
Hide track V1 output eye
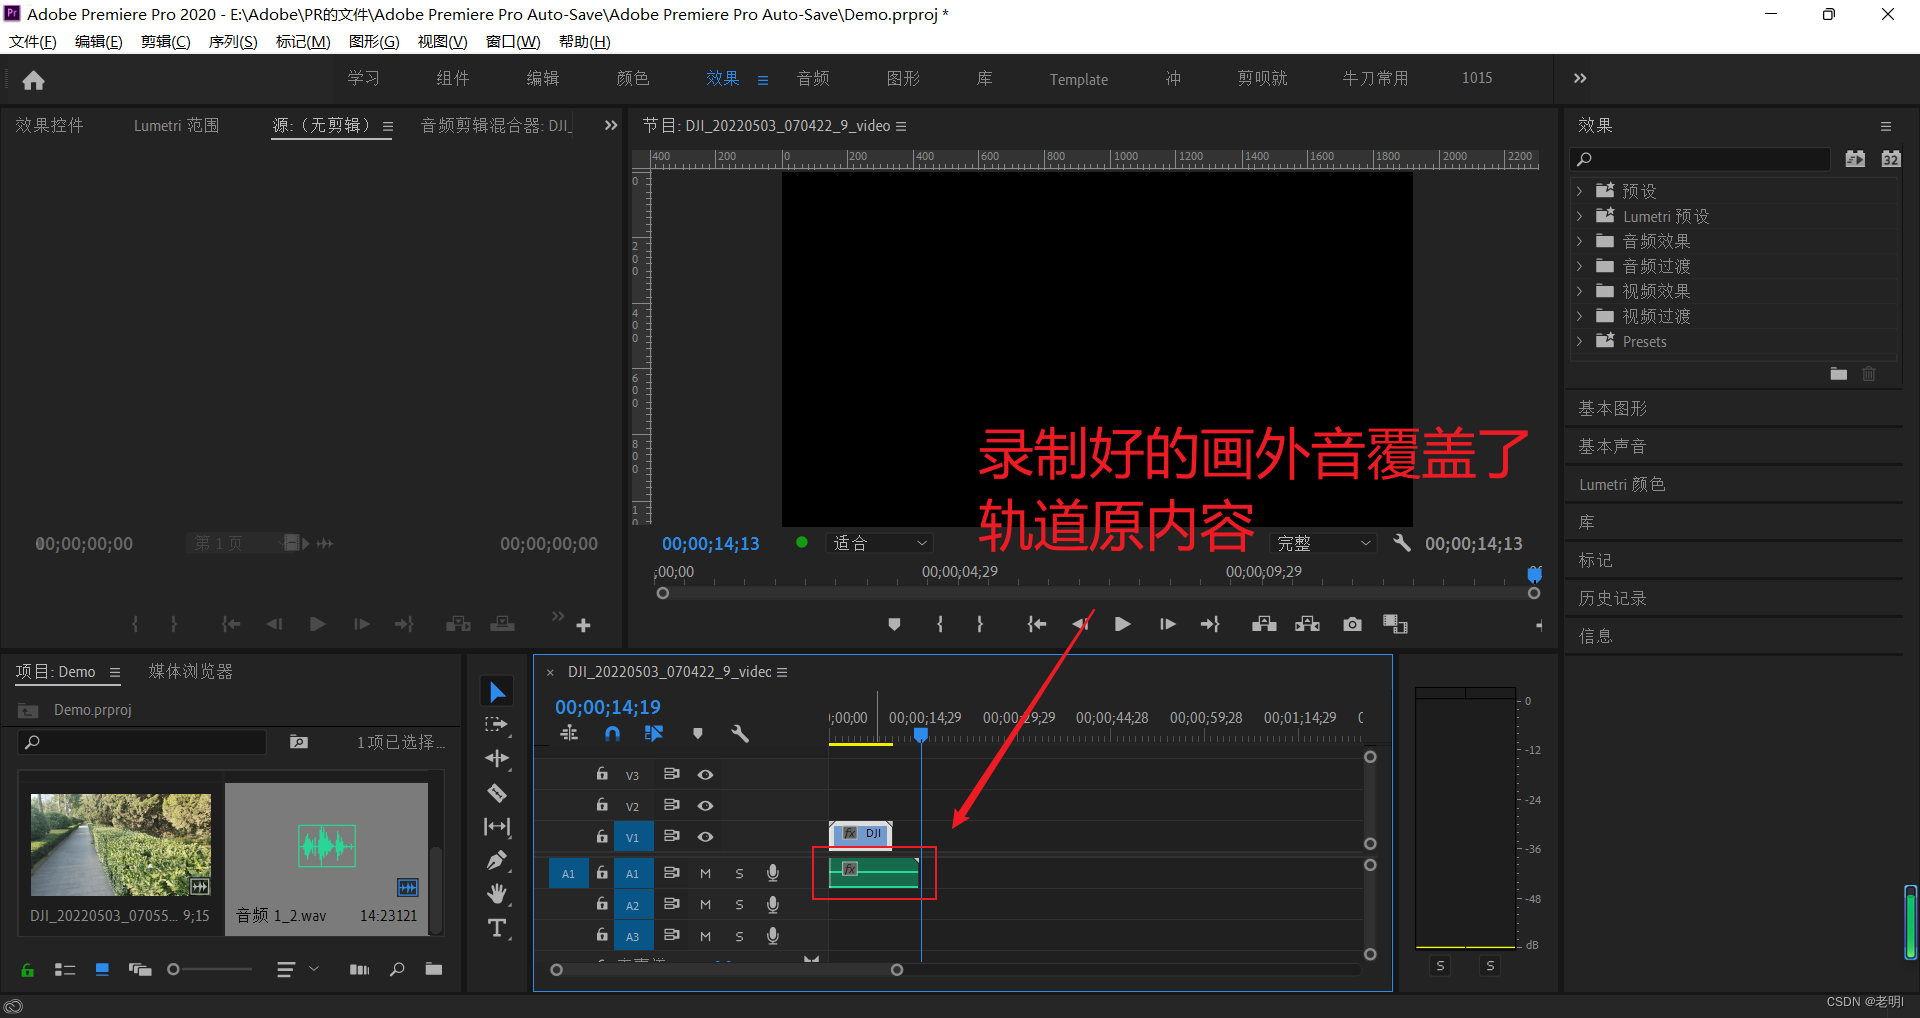pos(705,837)
